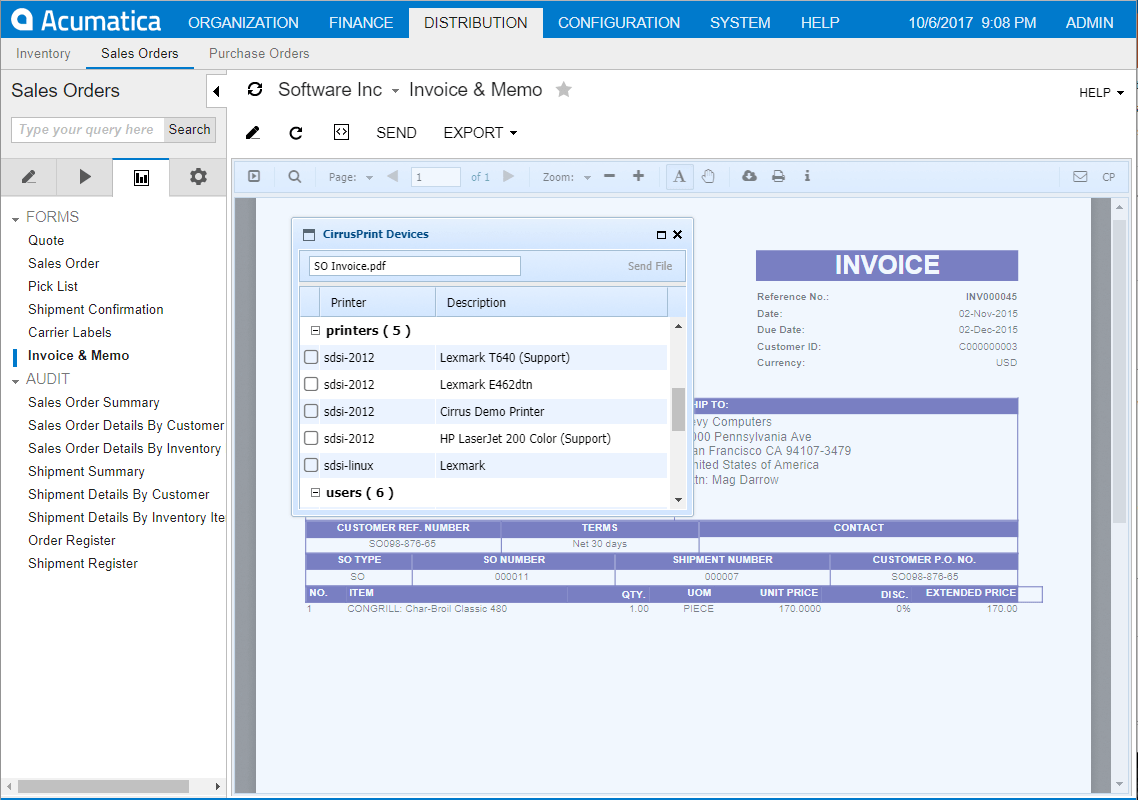The height and width of the screenshot is (800, 1138).
Task: Click the query search input field
Action: pos(88,129)
